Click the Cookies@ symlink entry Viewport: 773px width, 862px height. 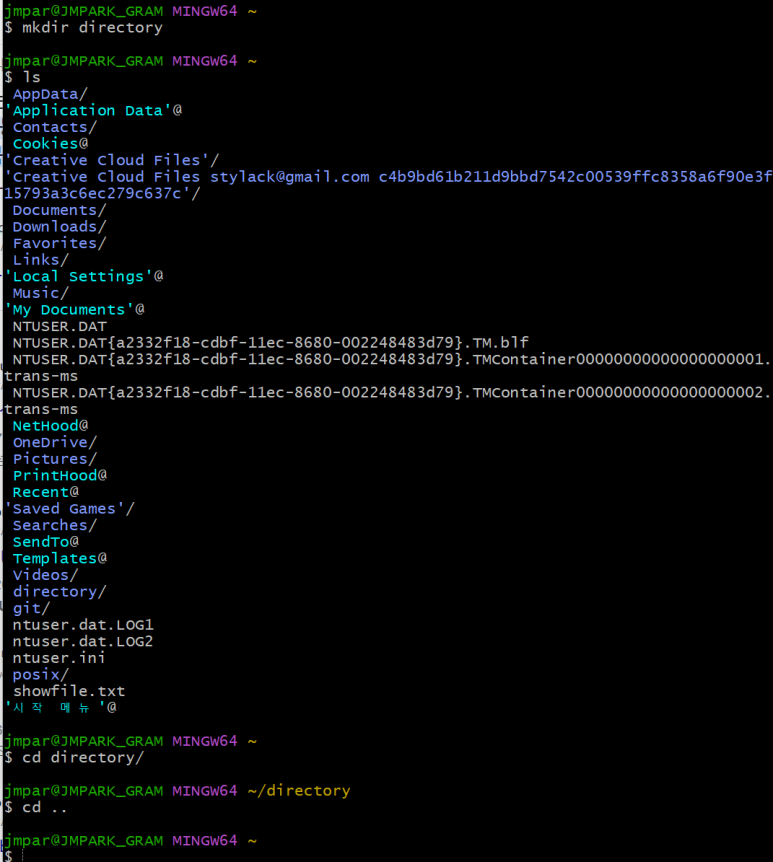[x=50, y=143]
